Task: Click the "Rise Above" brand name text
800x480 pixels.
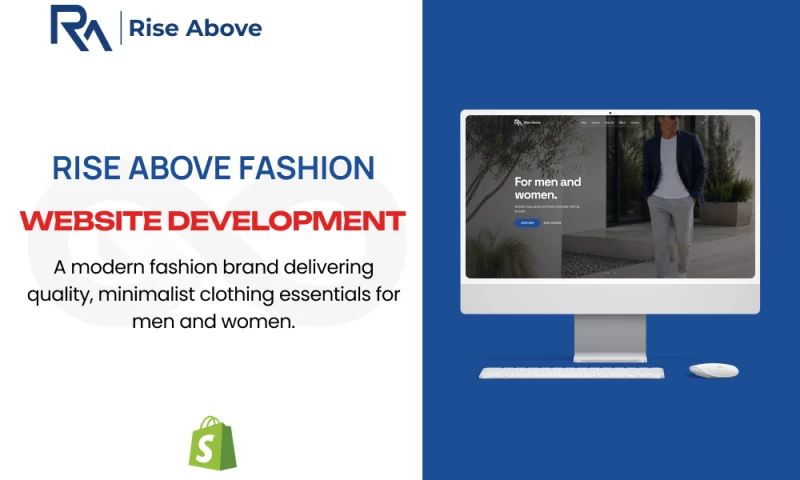Action: (x=195, y=28)
